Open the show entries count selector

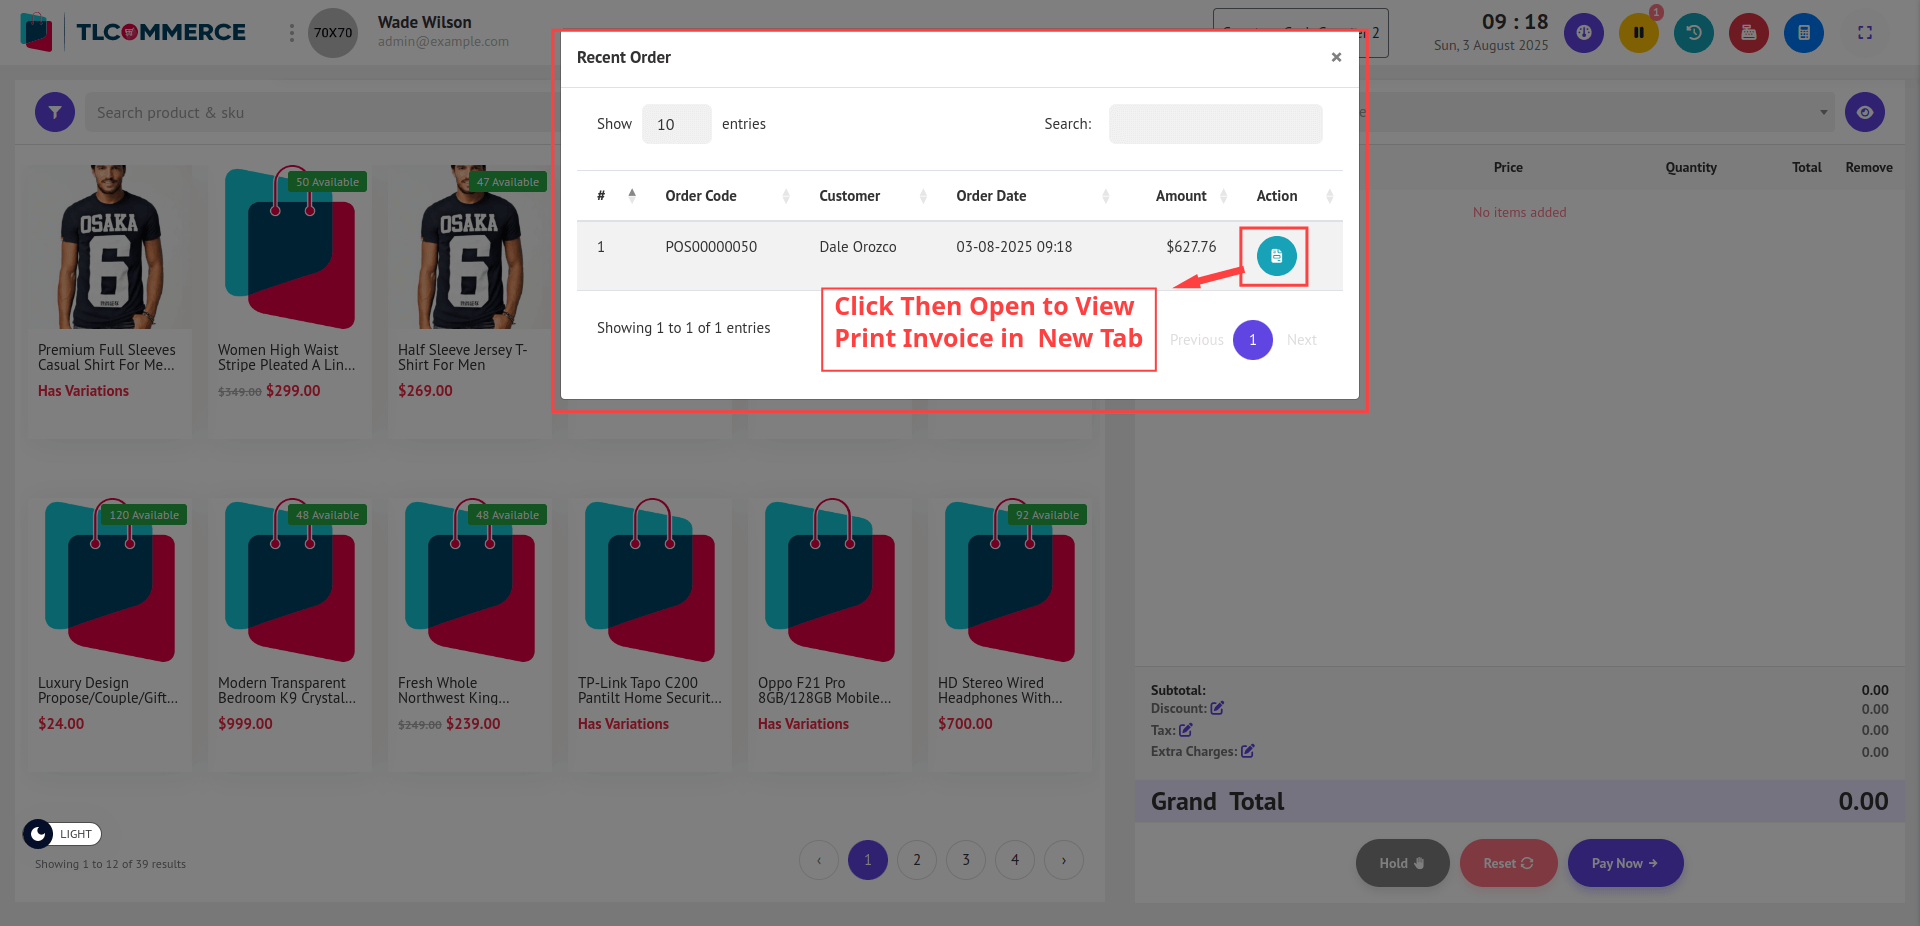[676, 124]
